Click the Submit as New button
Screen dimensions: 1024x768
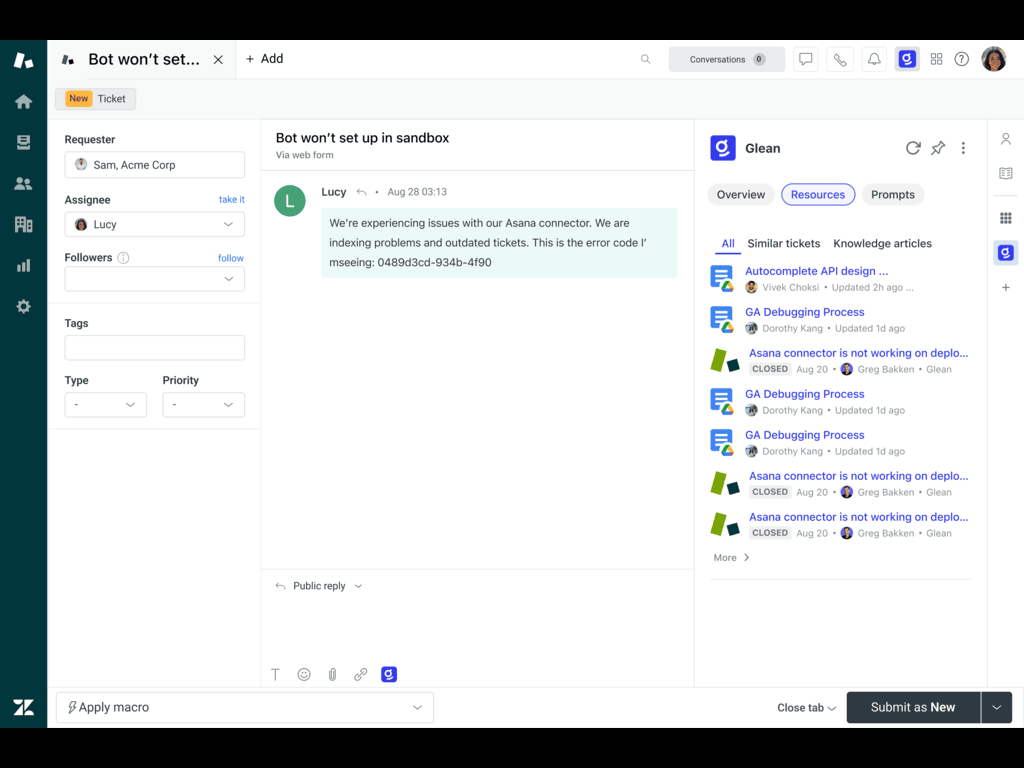pos(912,707)
